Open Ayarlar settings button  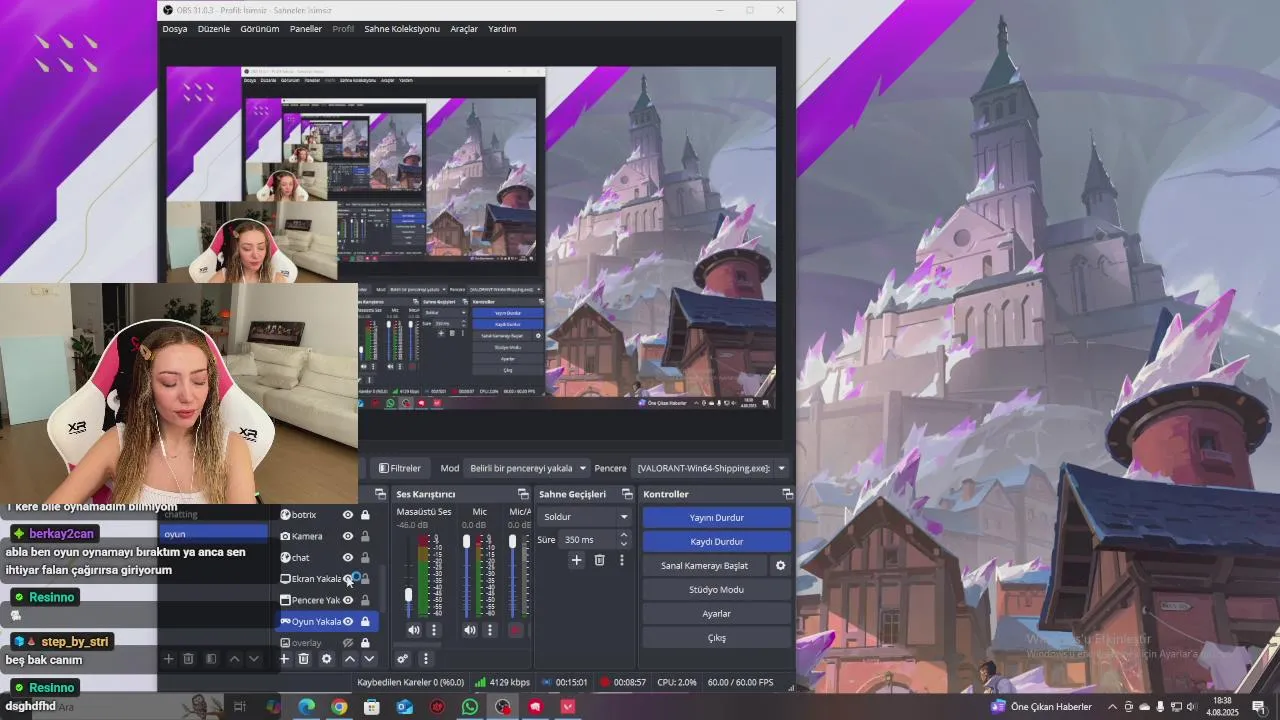[x=717, y=614]
